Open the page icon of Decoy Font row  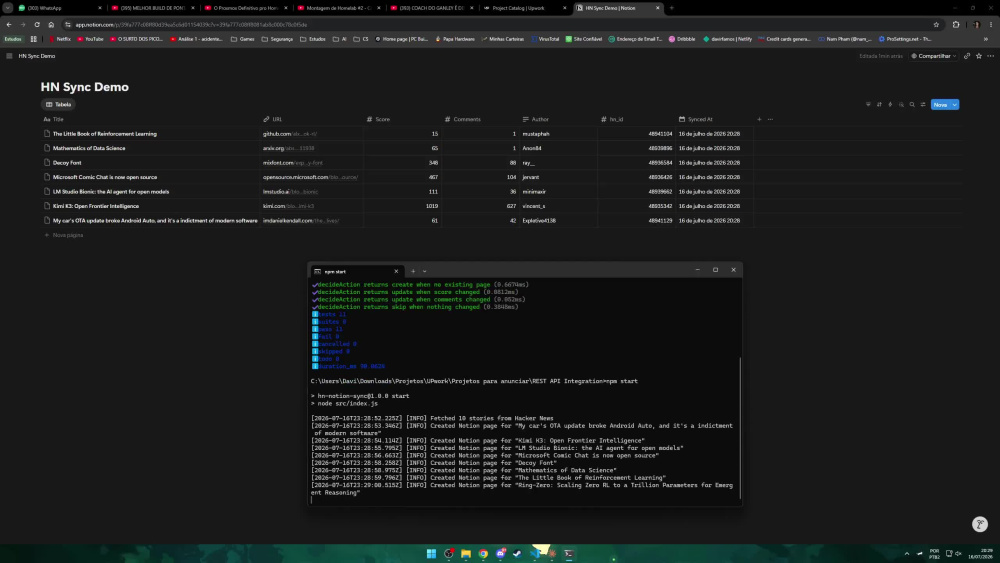pyautogui.click(x=47, y=163)
